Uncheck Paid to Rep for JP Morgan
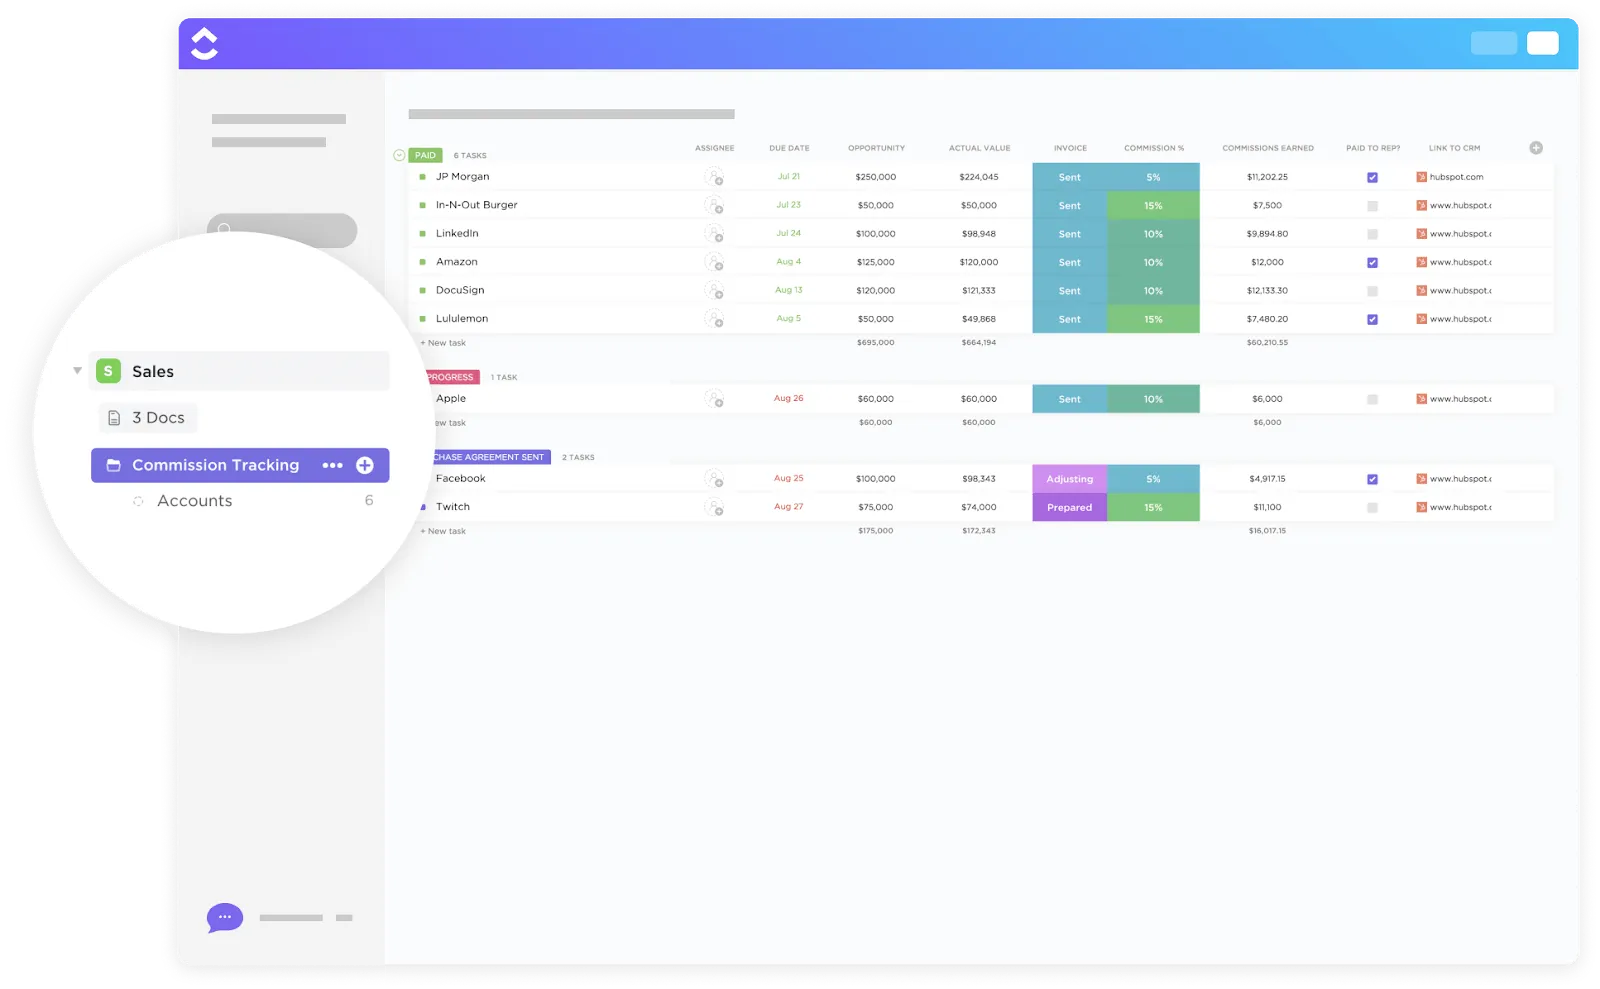The width and height of the screenshot is (1600, 989). tap(1372, 177)
